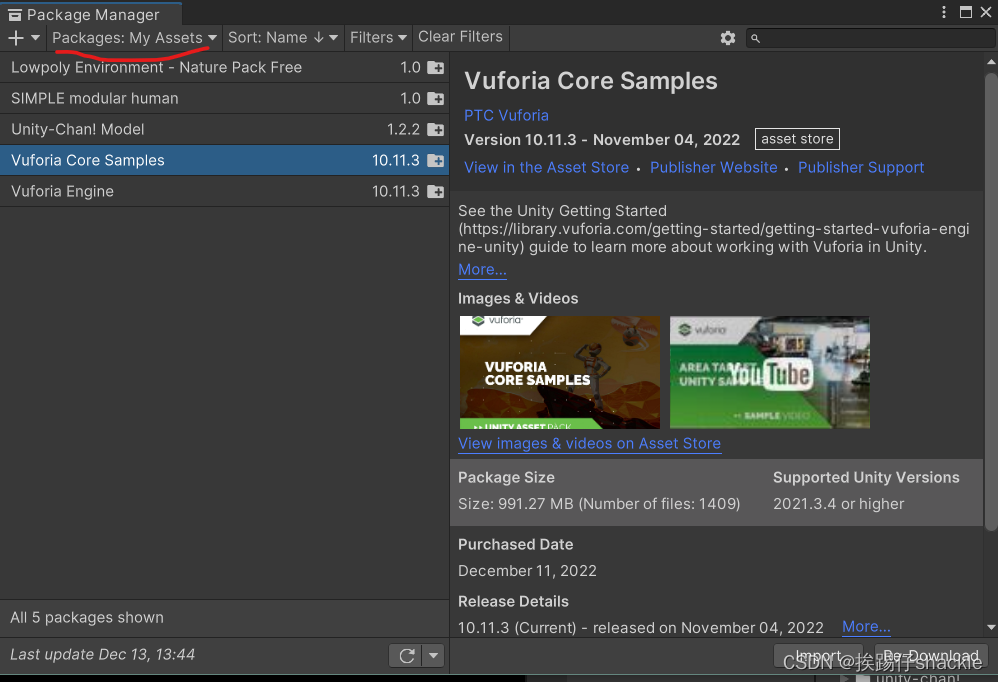Select Vuforia Core Samples in list
Image resolution: width=998 pixels, height=682 pixels.
click(224, 160)
